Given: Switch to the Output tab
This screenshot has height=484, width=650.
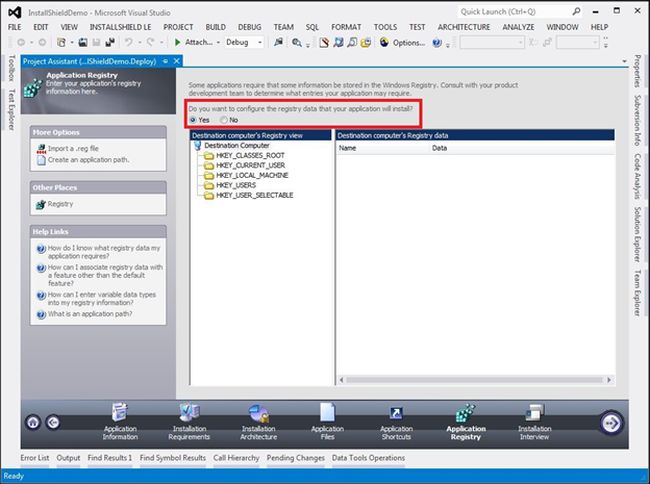Looking at the screenshot, I should pos(68,458).
